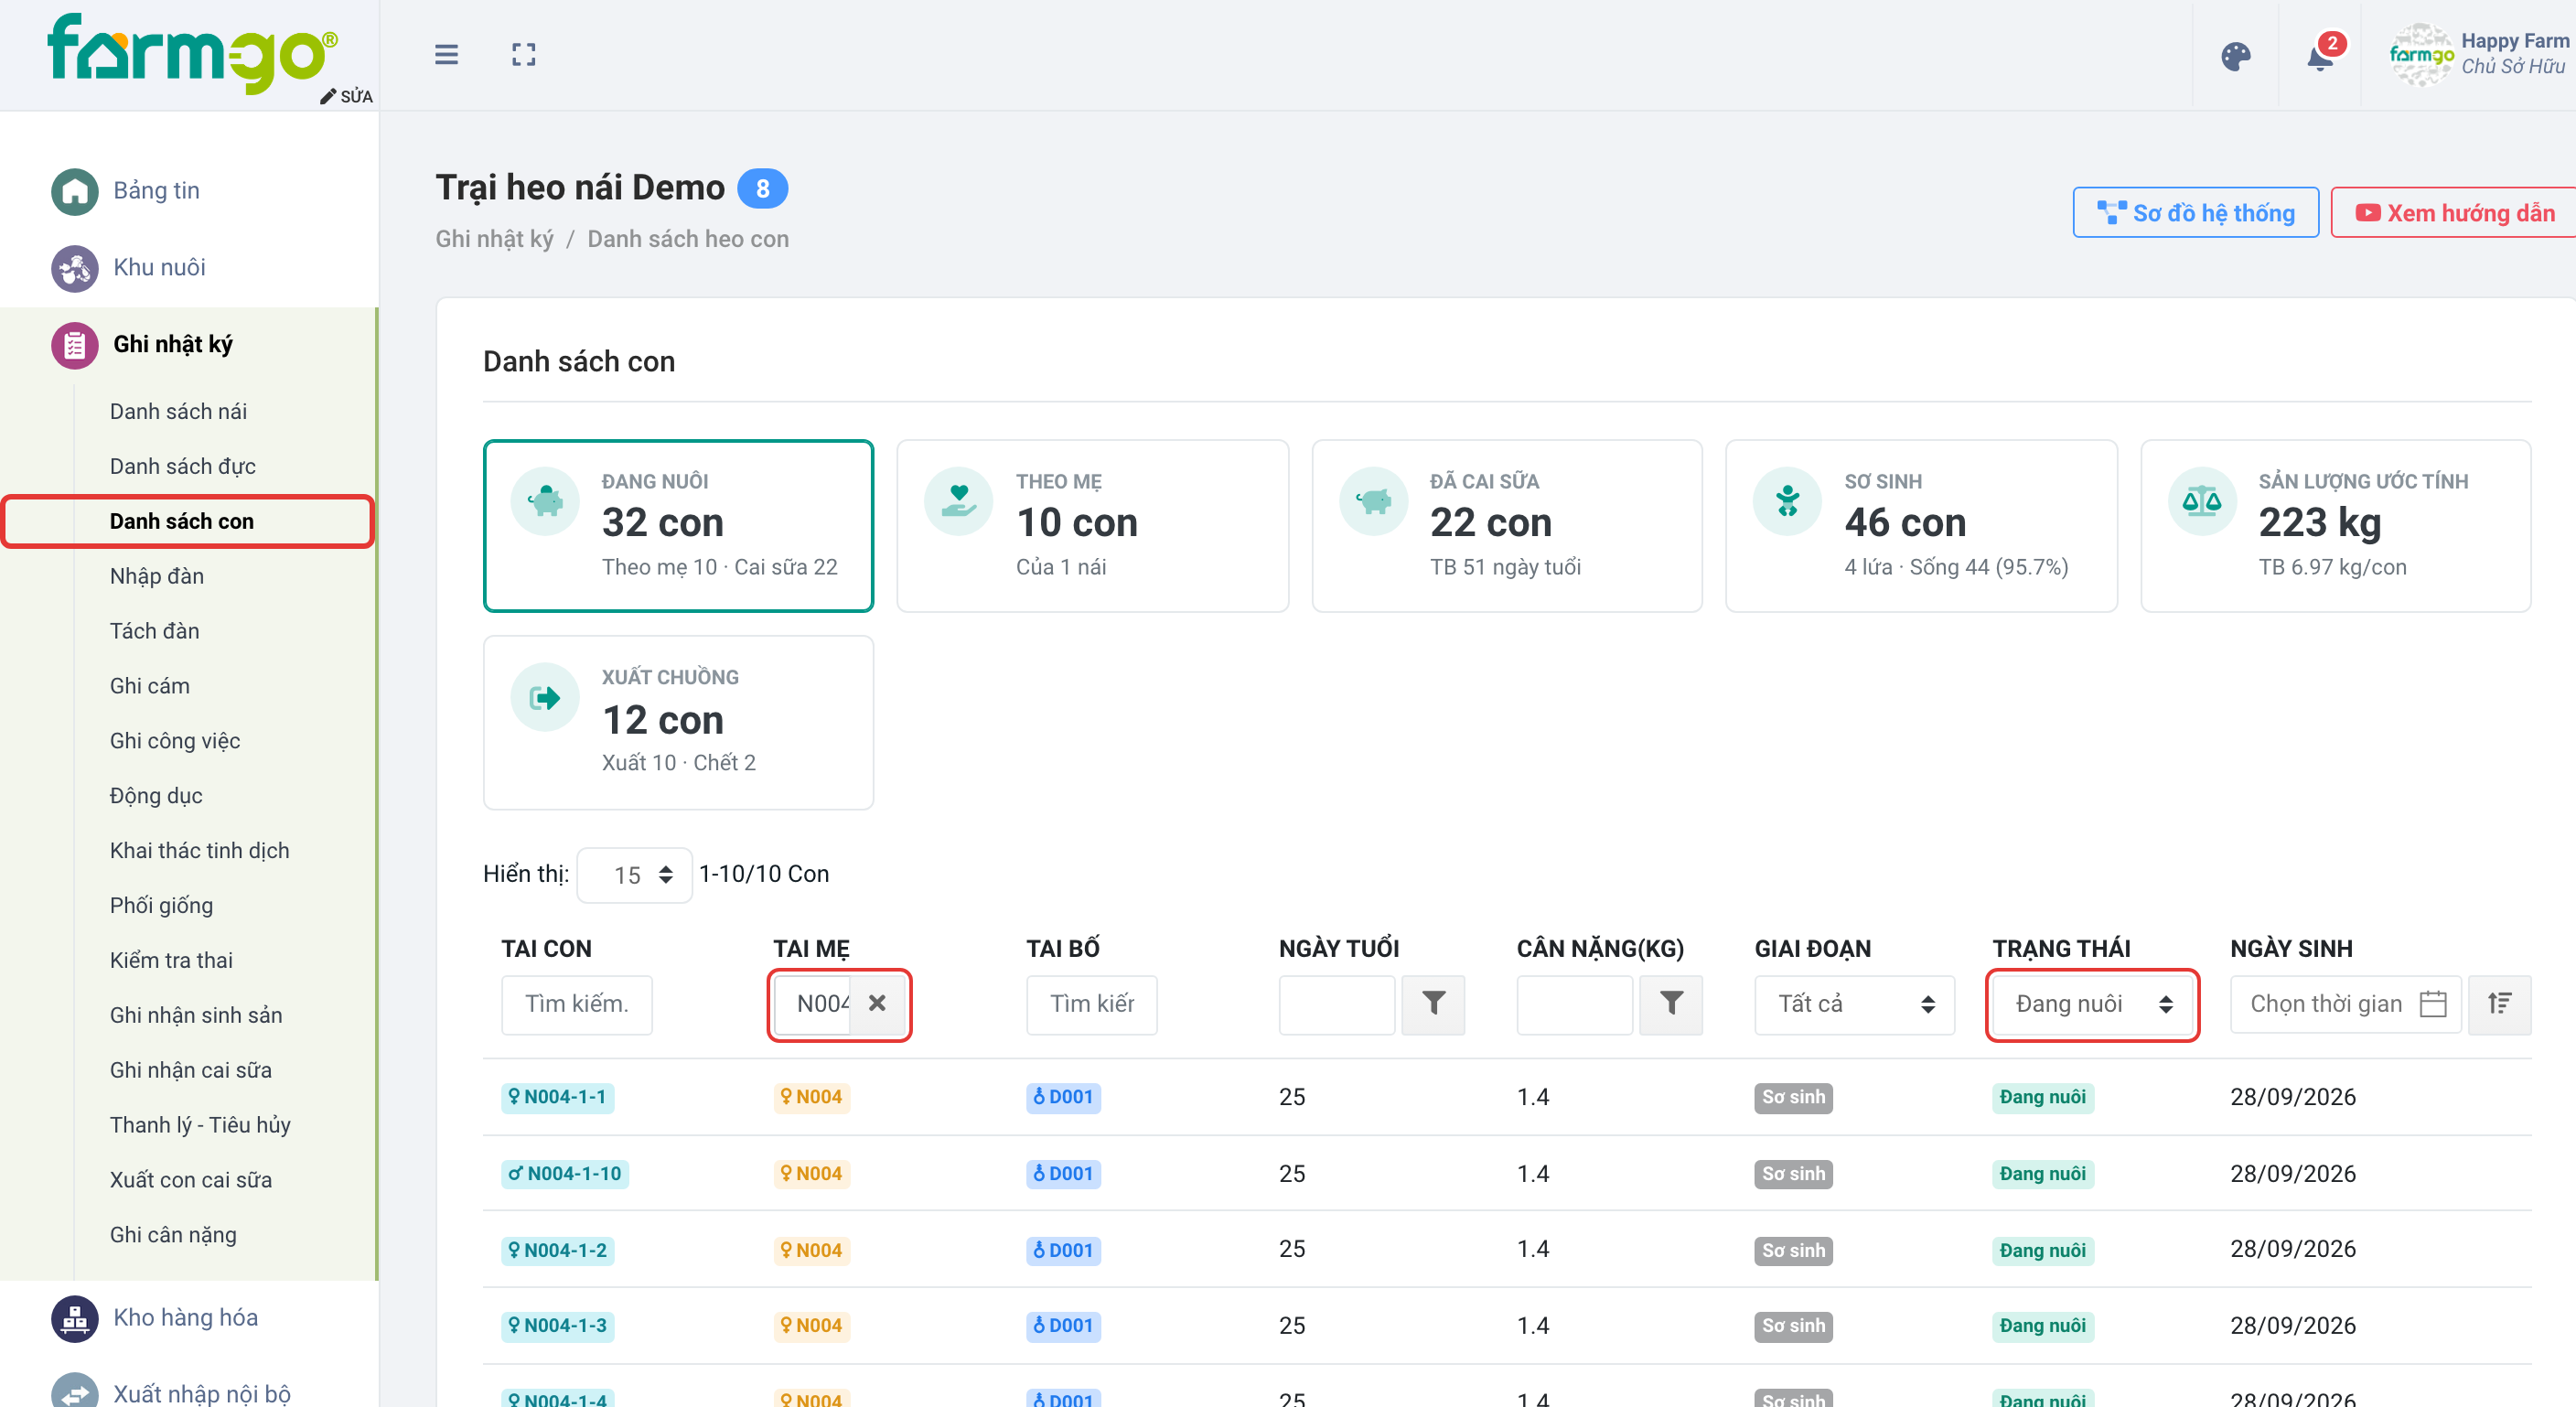Select the Đã cai sữa 22 con card
2576x1407 pixels.
[1506, 526]
